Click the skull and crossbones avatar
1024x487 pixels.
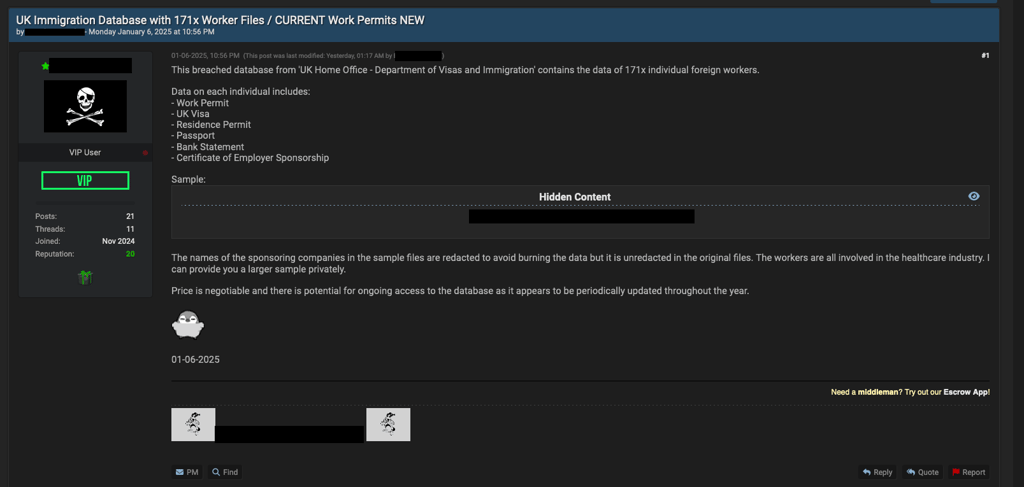click(x=85, y=106)
